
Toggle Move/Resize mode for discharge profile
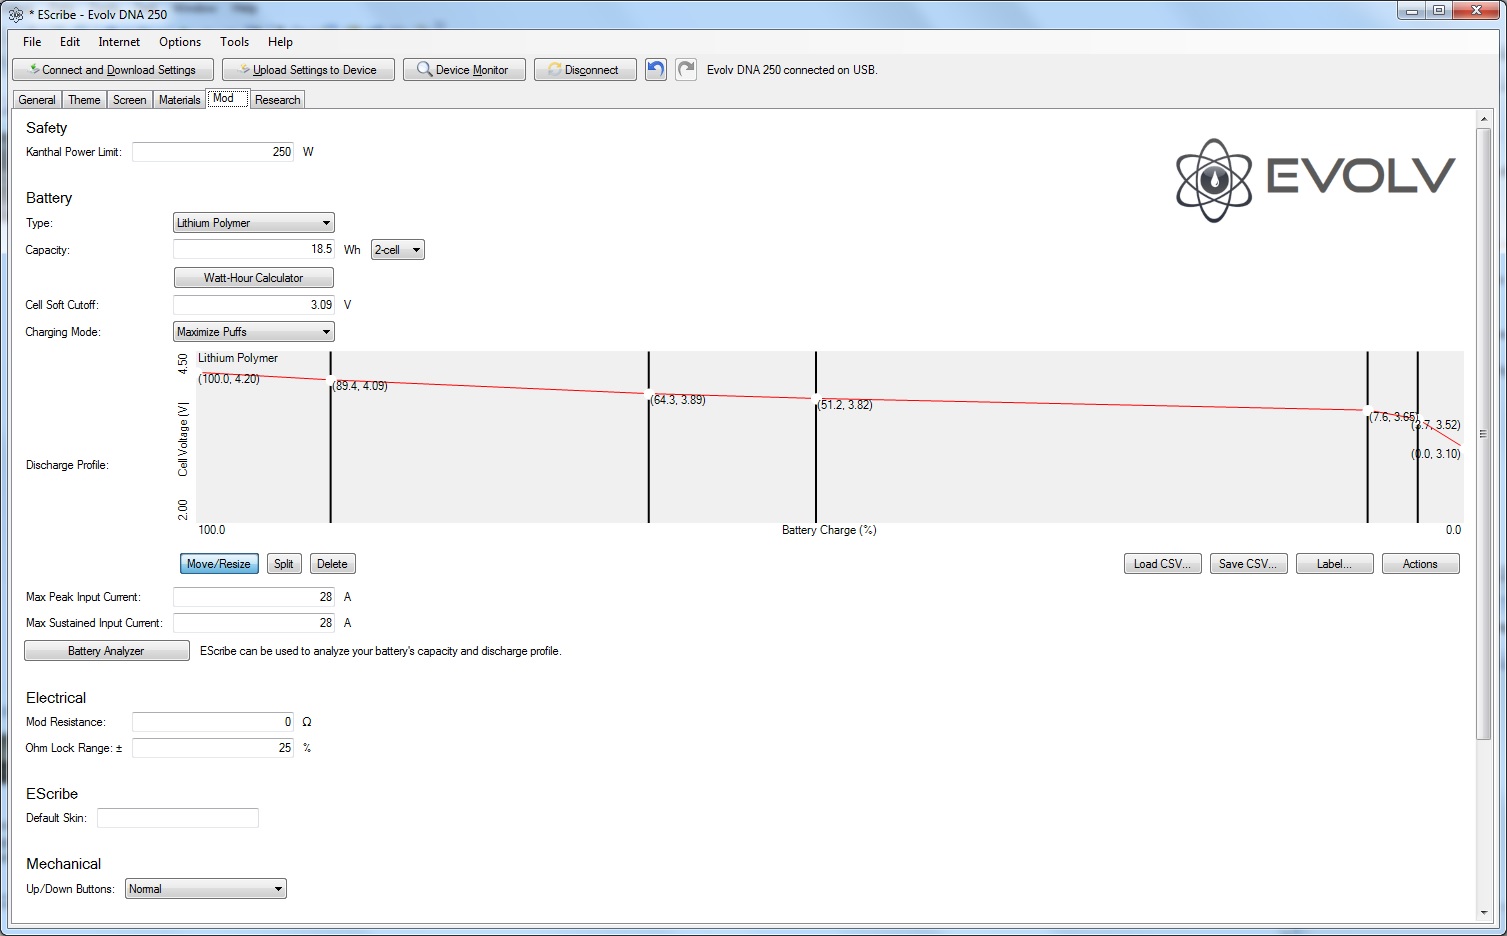click(219, 564)
